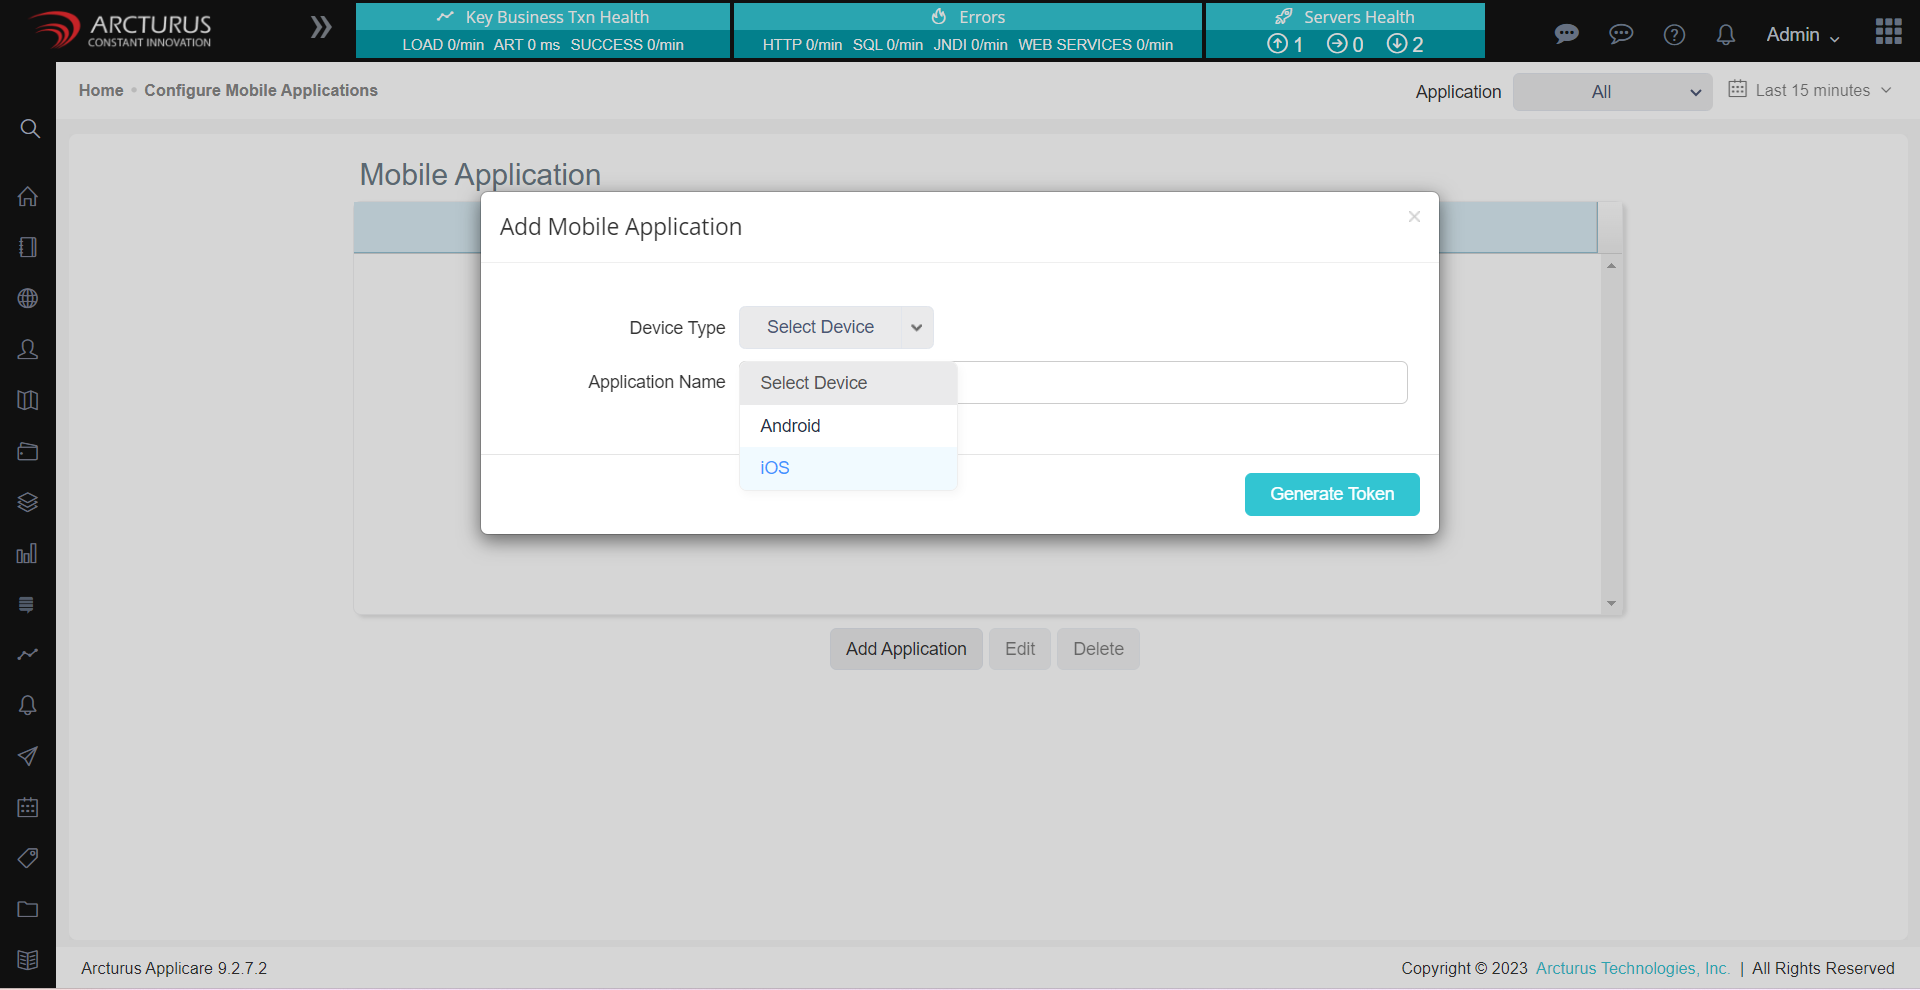
Task: Open the notifications bell in top bar
Action: coord(1725,35)
